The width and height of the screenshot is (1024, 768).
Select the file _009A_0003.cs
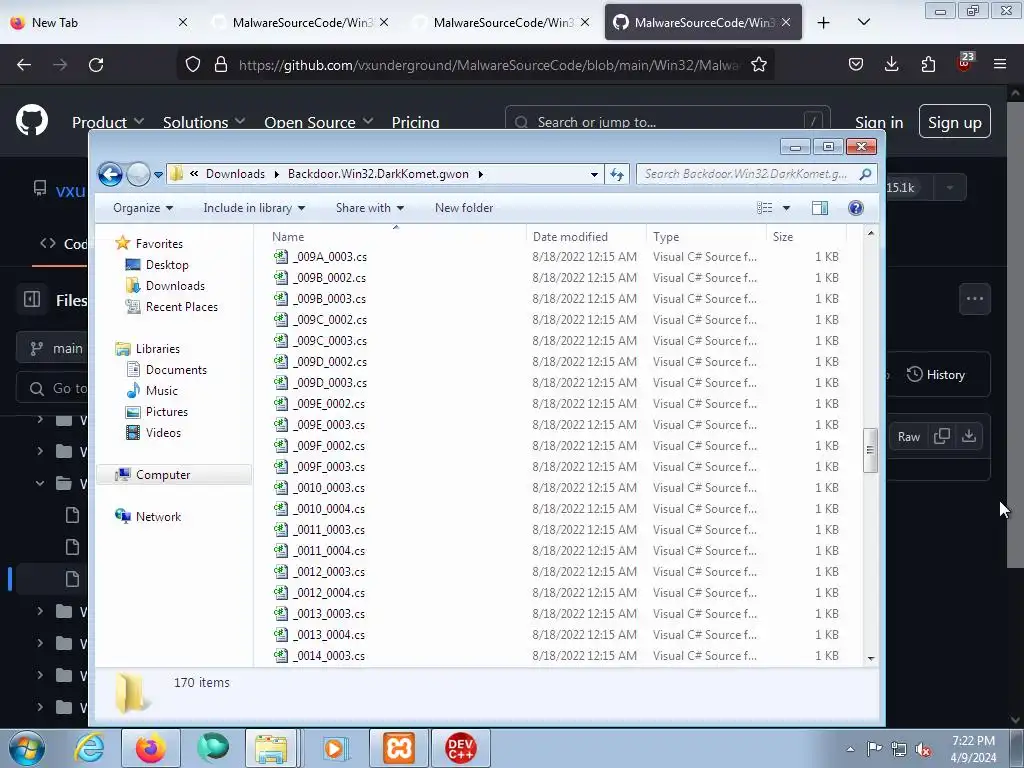(329, 257)
